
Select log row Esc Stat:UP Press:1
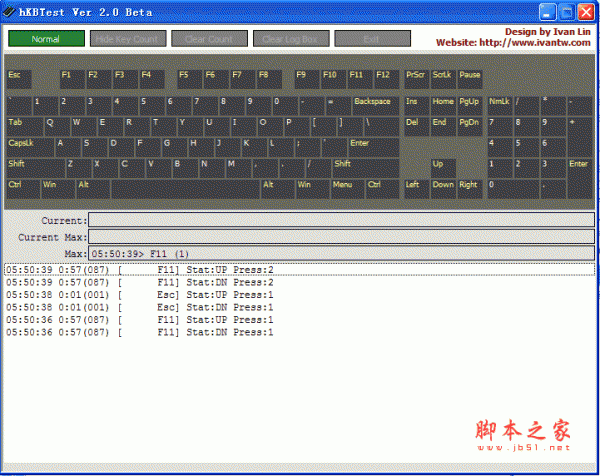coord(300,295)
